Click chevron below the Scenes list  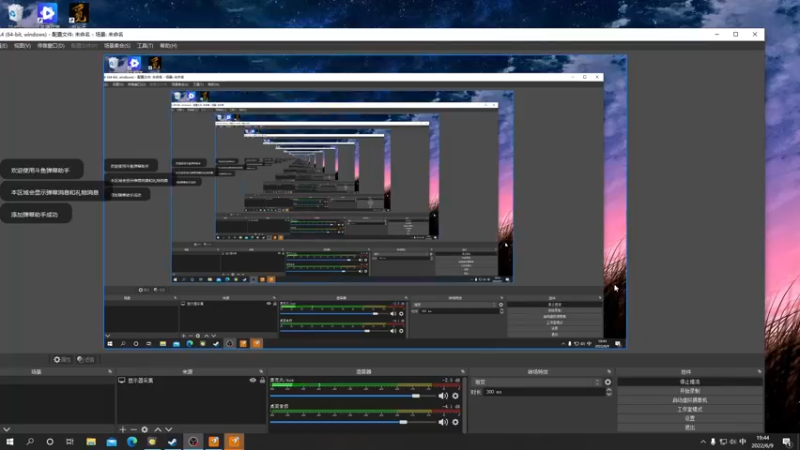6,430
